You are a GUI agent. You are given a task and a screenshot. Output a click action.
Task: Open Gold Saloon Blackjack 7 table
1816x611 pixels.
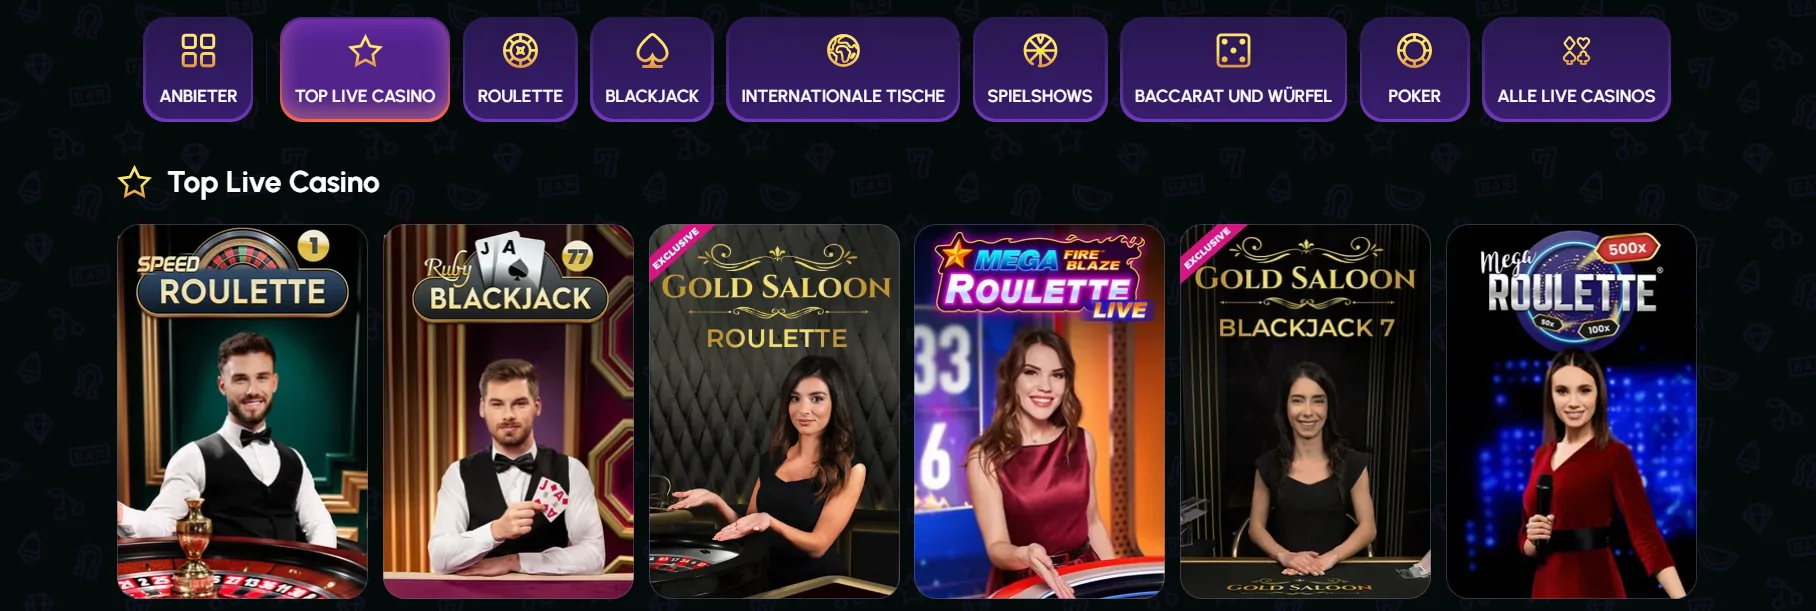pyautogui.click(x=1305, y=411)
